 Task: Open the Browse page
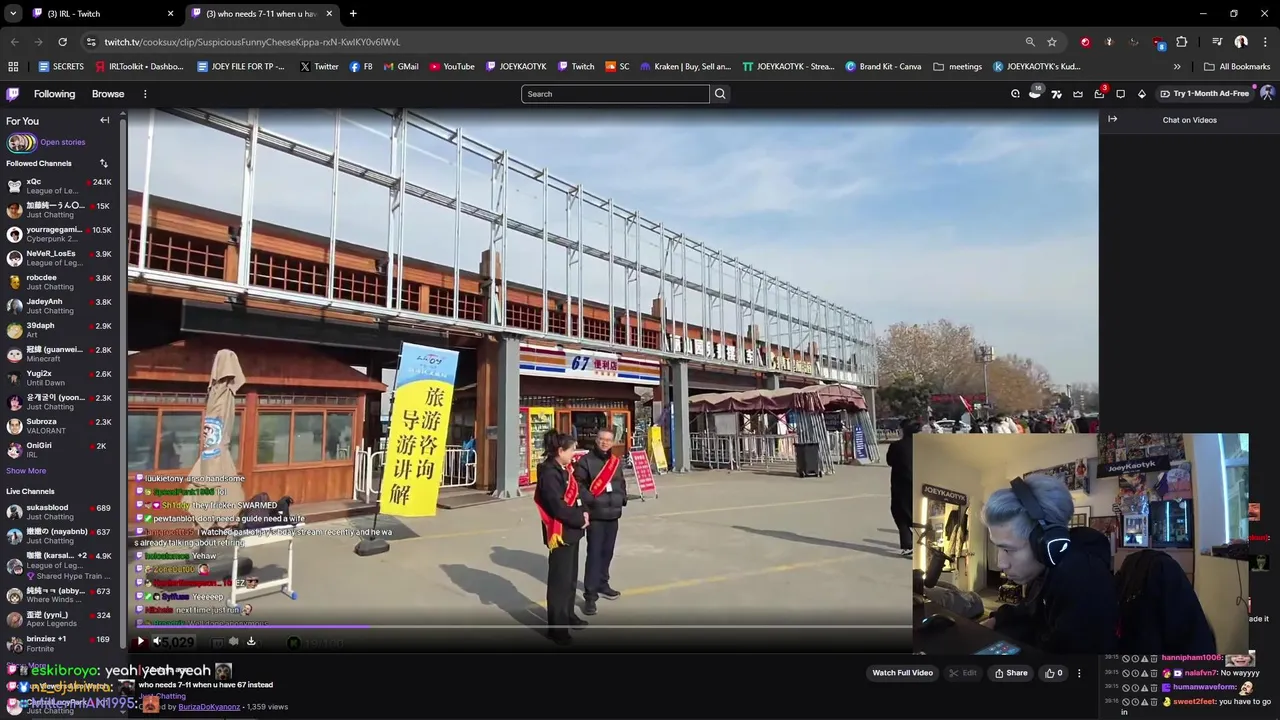coord(108,94)
